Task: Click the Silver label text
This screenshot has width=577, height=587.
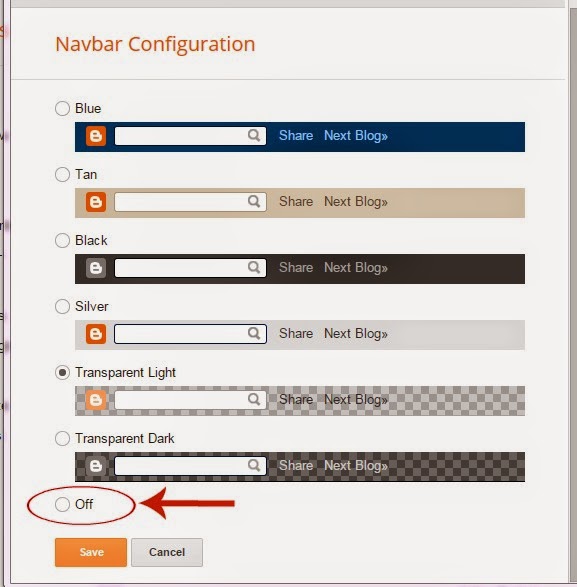Action: coord(92,307)
